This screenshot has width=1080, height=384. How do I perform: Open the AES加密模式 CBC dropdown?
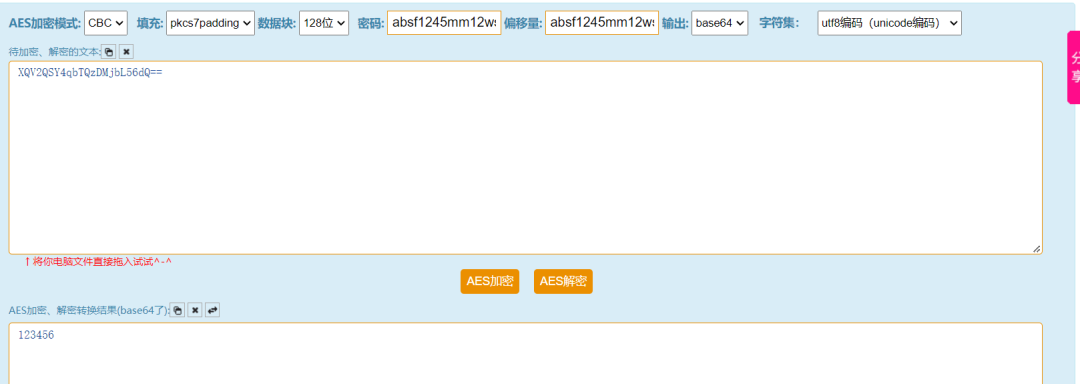[106, 23]
